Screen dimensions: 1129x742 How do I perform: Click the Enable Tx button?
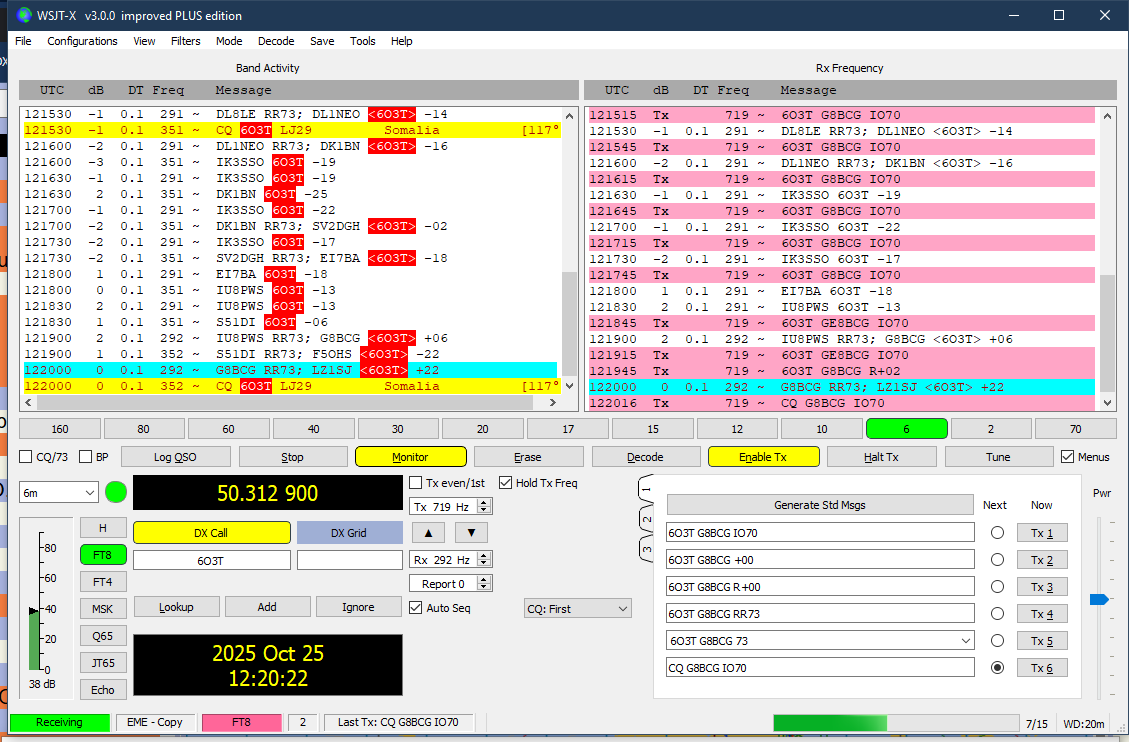(763, 457)
